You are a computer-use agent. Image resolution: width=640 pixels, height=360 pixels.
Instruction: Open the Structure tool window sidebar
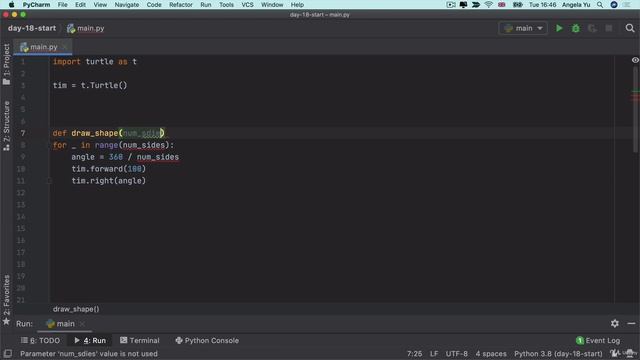6,126
